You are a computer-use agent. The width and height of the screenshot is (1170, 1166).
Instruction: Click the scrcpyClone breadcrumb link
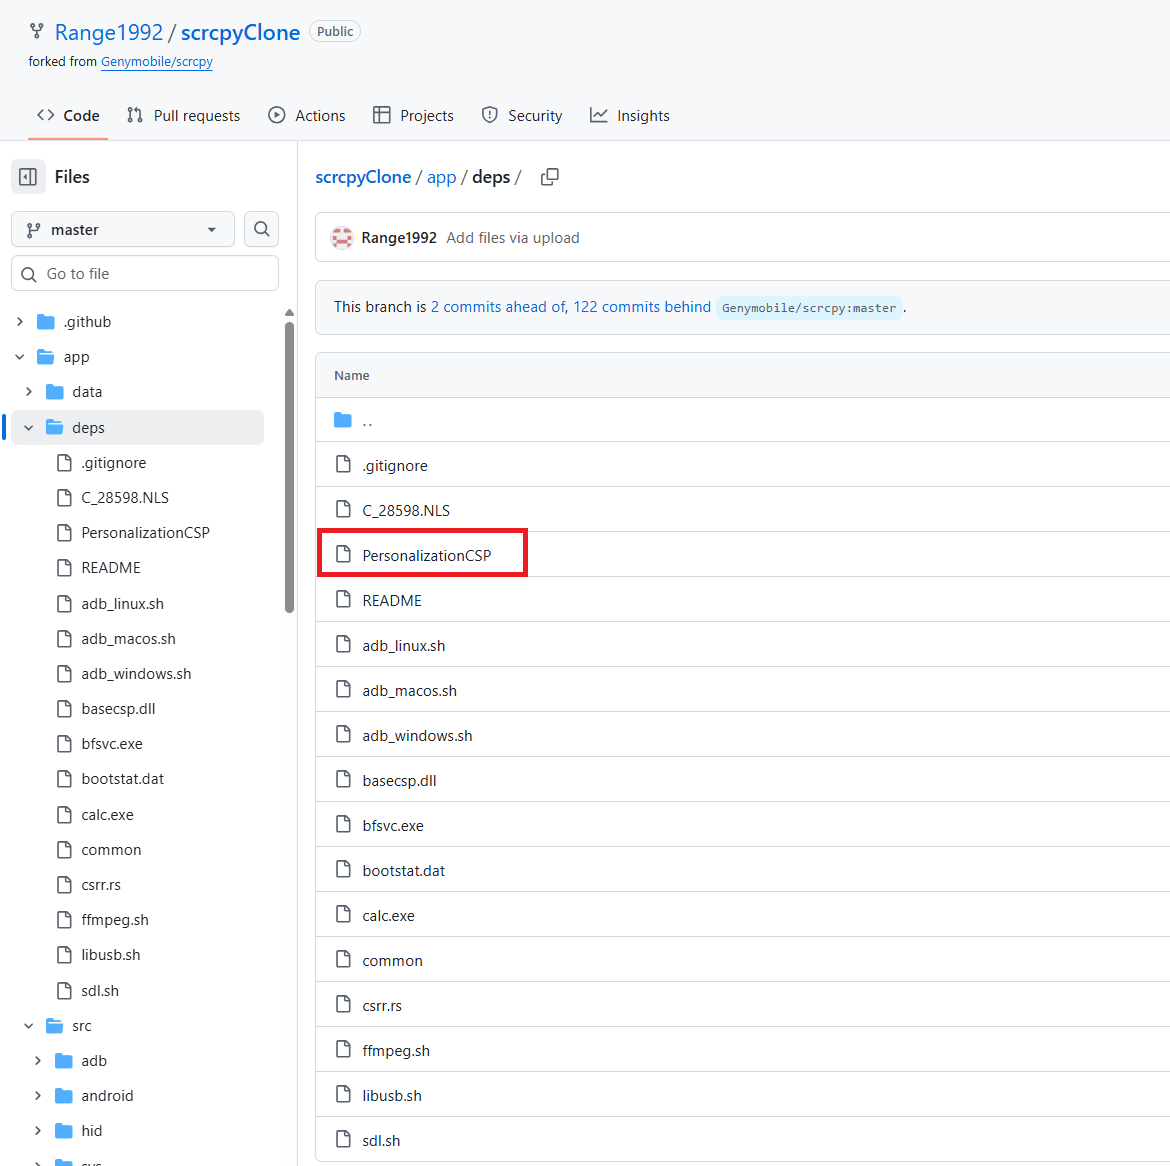point(363,177)
